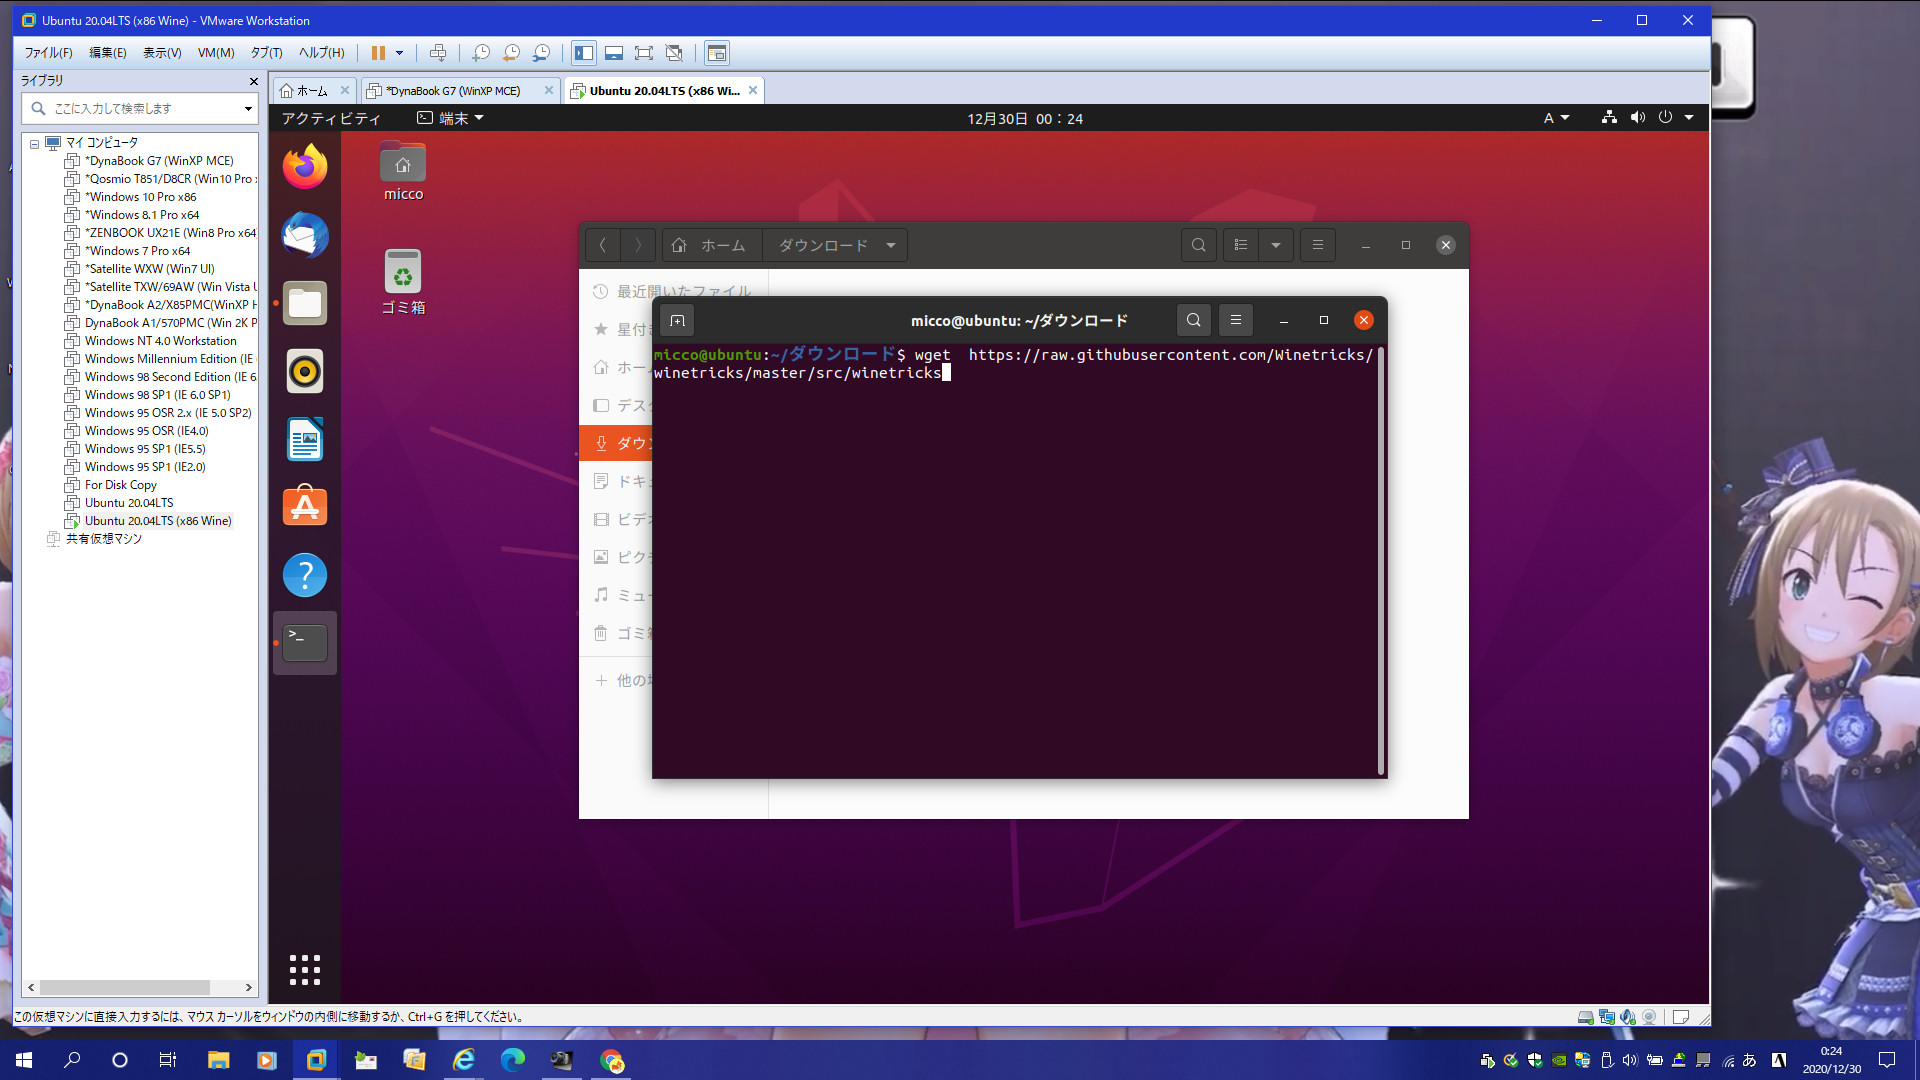Open the input source A menu
This screenshot has height=1080, width=1920.
point(1556,118)
